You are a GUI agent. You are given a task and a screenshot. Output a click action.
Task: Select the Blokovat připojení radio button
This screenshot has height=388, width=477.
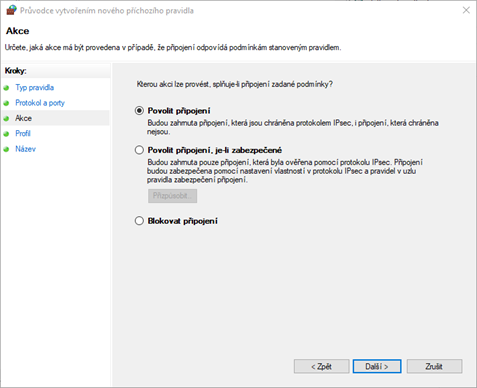point(139,221)
